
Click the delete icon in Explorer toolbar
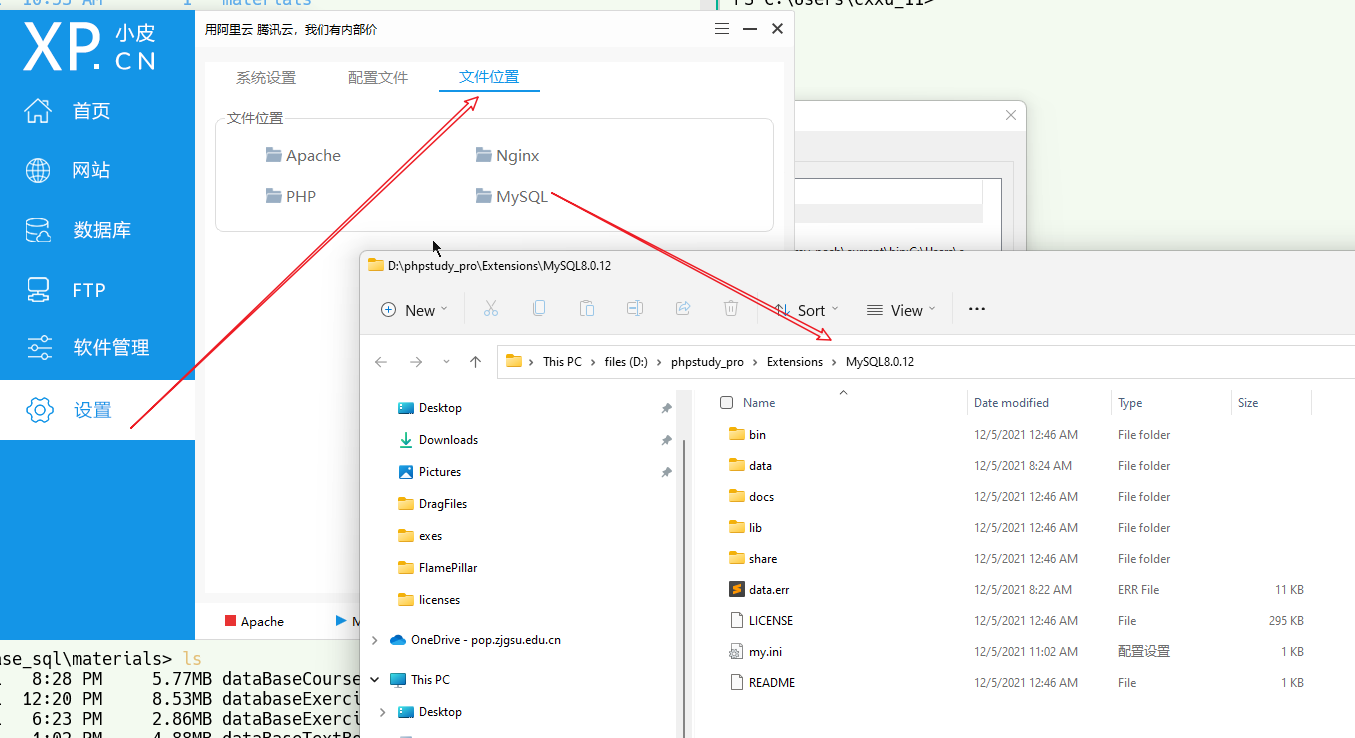(731, 309)
